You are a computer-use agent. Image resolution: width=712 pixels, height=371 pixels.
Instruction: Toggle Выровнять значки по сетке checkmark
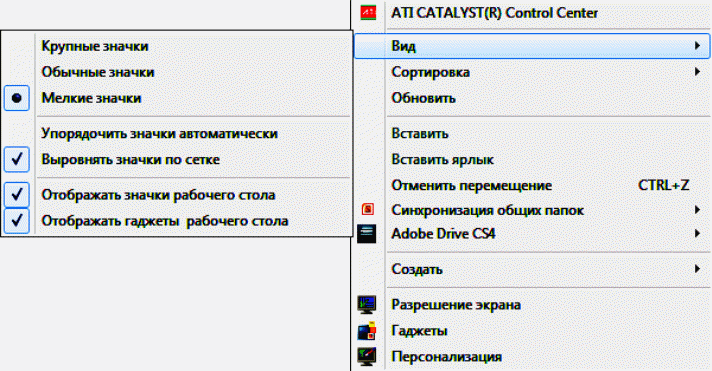(x=17, y=159)
